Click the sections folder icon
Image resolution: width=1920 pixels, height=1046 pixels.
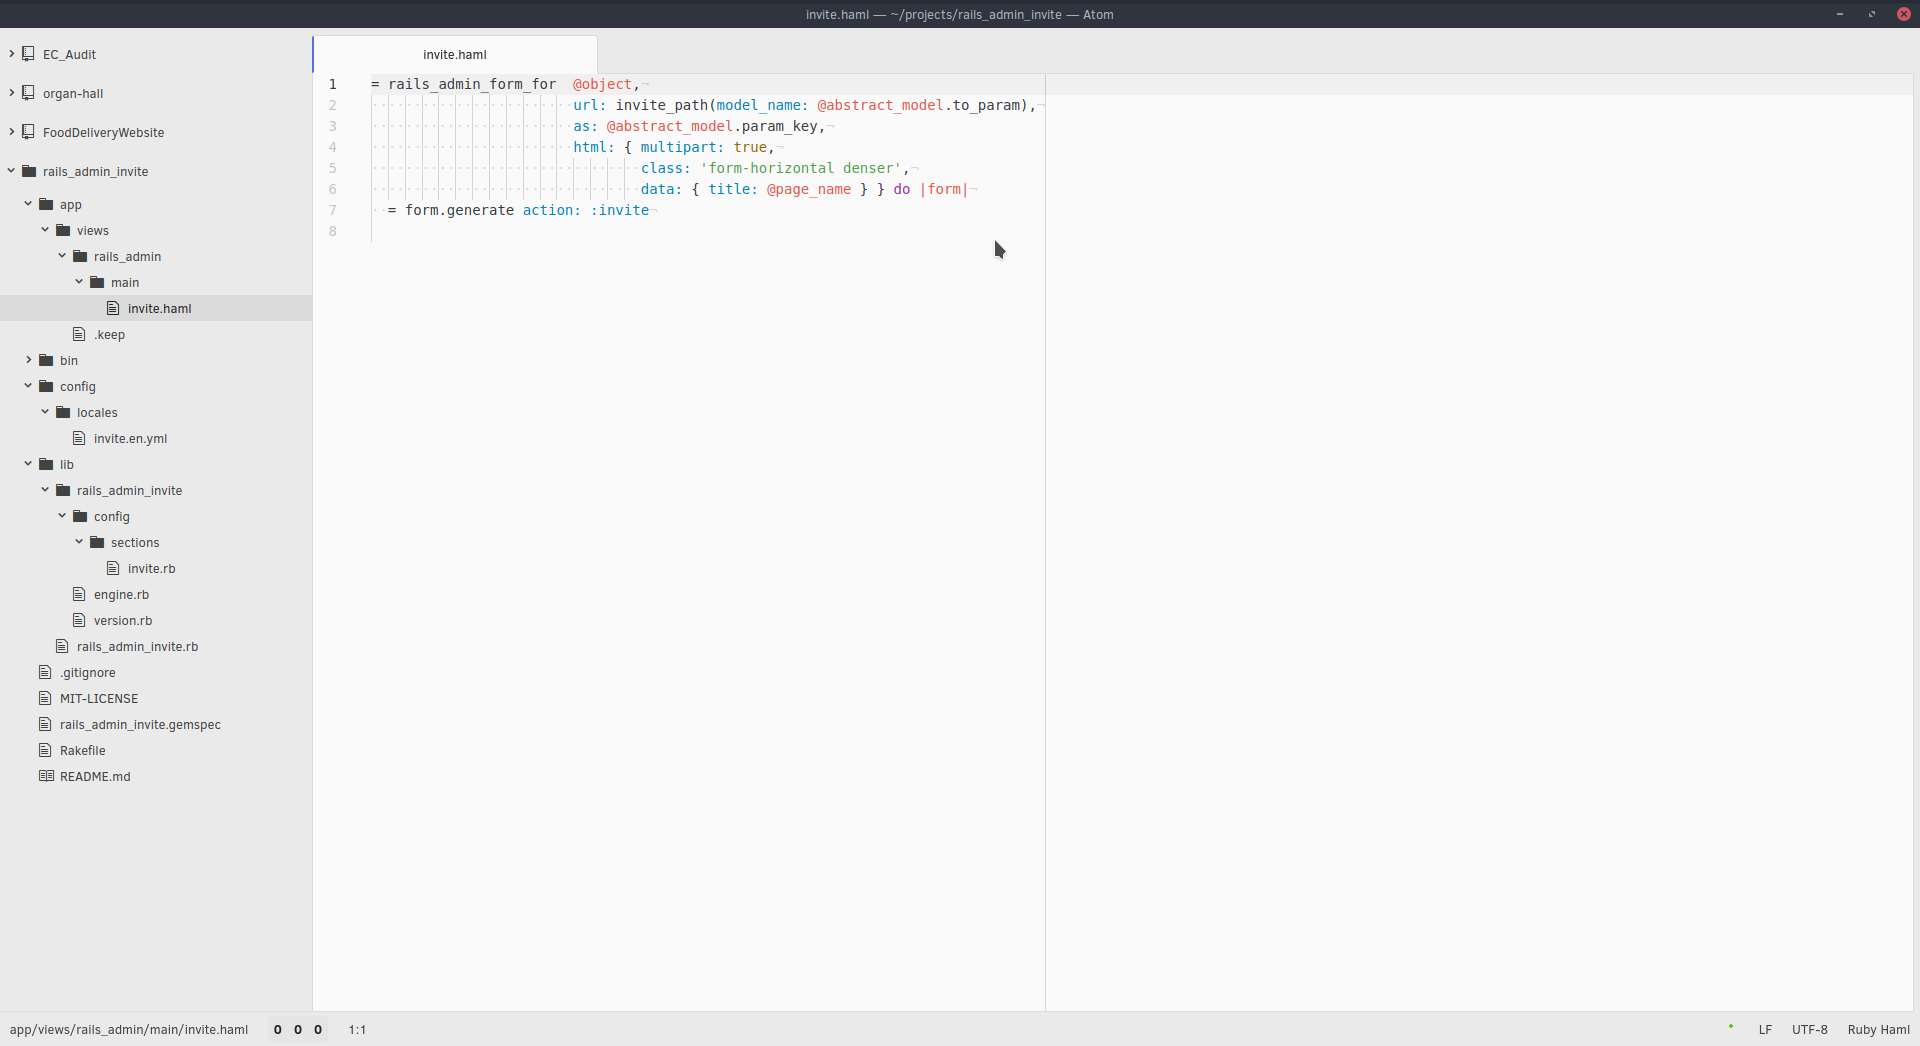coord(97,542)
